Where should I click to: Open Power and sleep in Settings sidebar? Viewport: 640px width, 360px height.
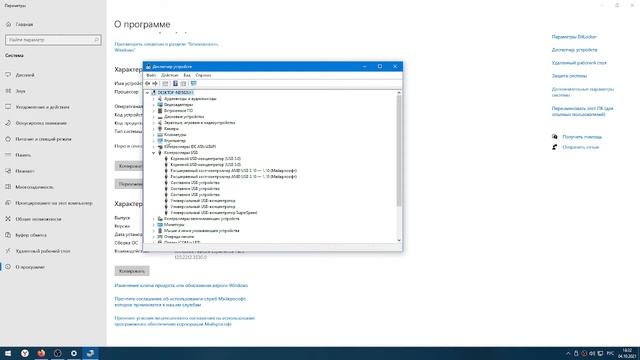[x=53, y=139]
